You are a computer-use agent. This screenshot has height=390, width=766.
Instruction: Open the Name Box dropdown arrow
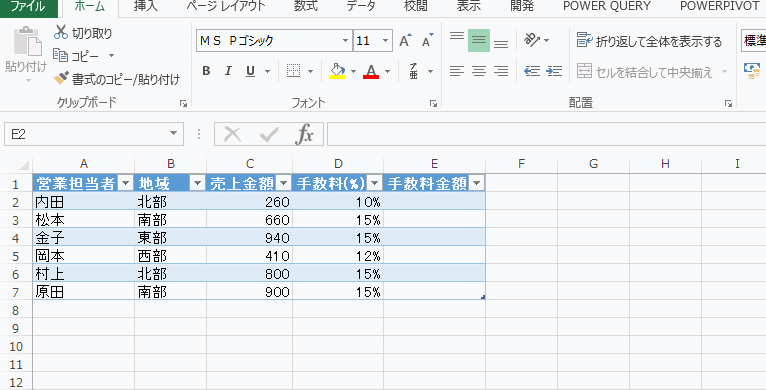[x=173, y=134]
